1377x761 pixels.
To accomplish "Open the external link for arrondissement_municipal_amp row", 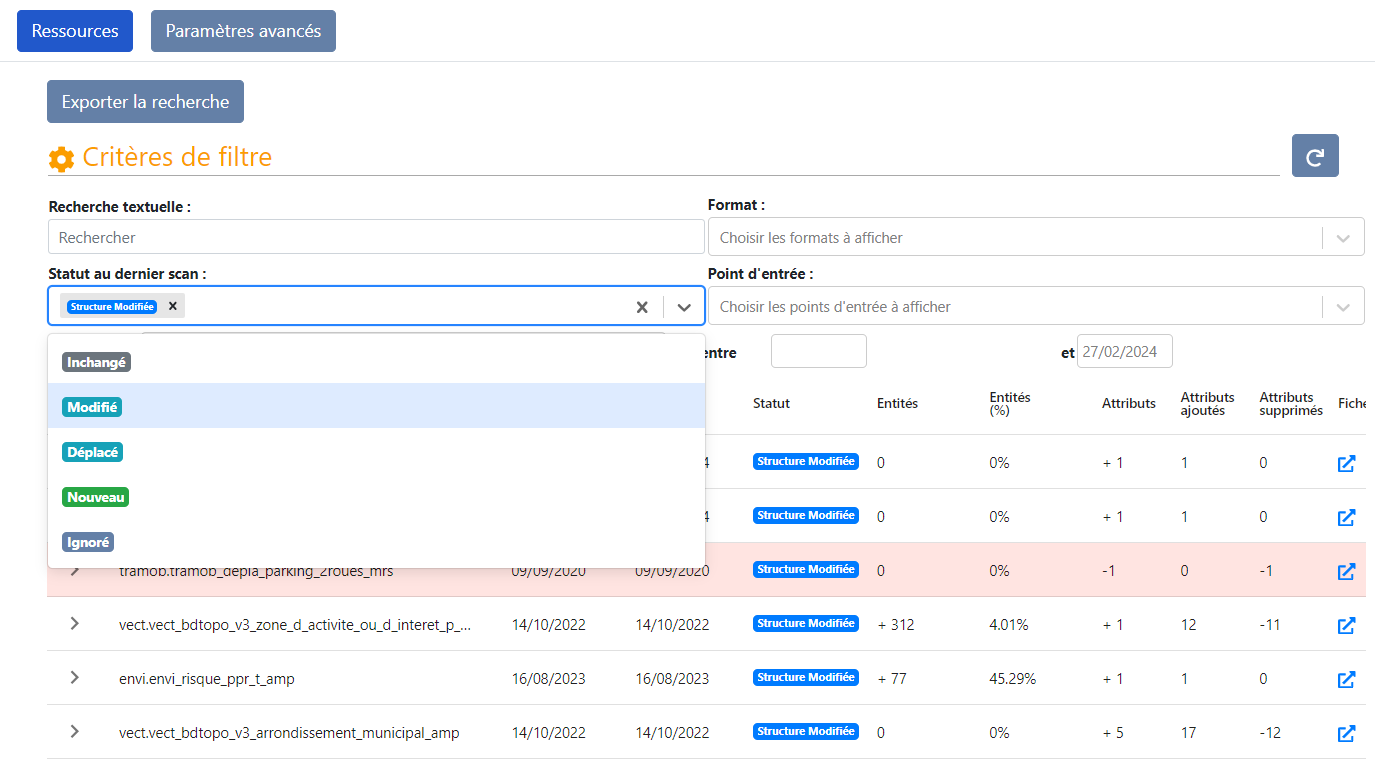I will coord(1347,733).
